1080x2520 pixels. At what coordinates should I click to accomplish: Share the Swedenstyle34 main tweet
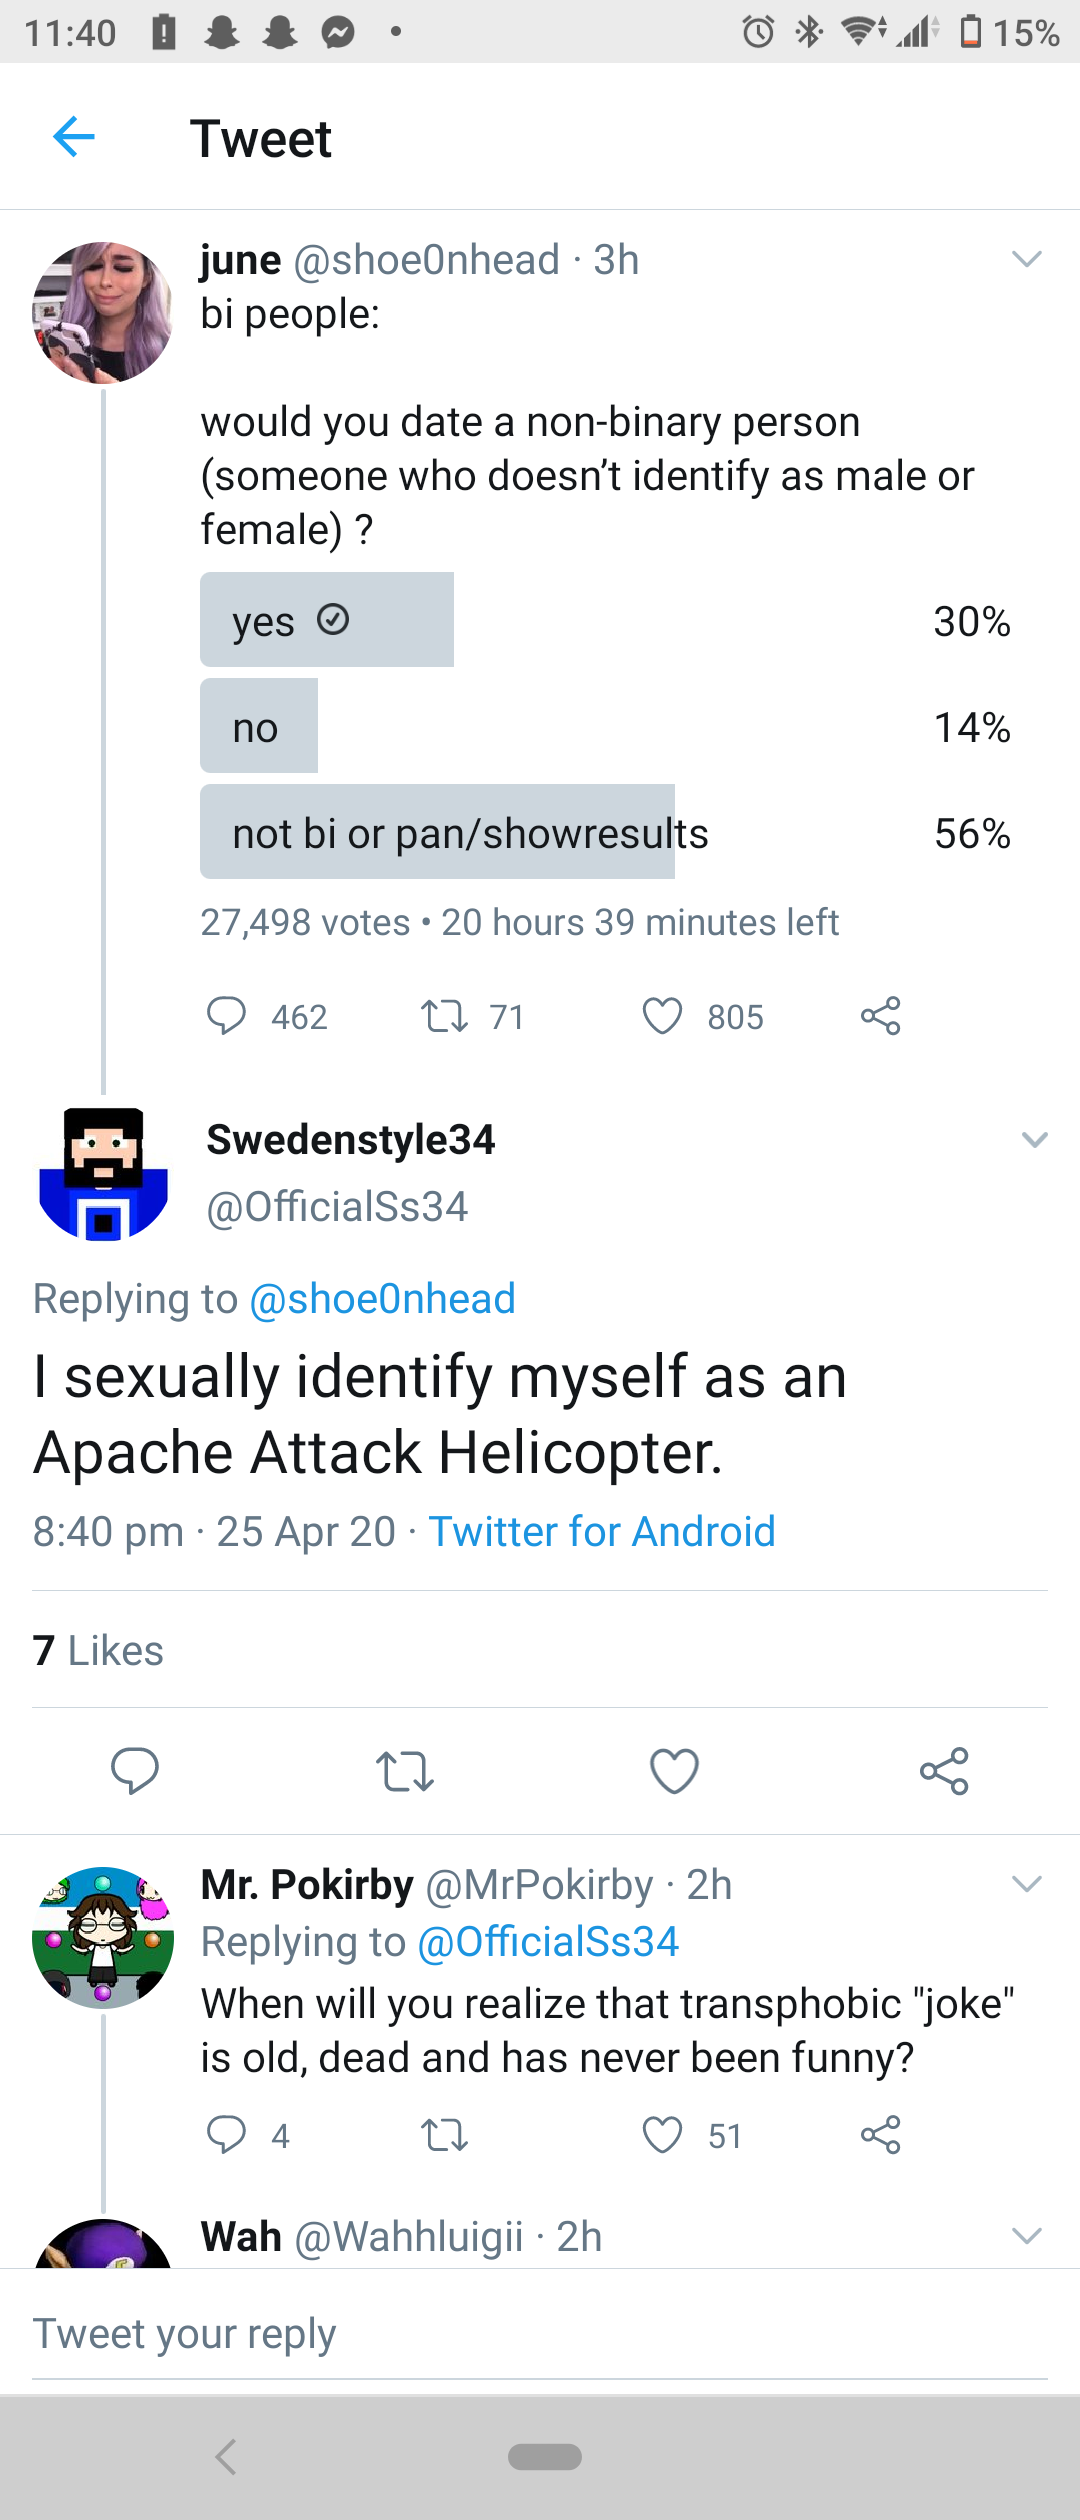(x=944, y=1771)
